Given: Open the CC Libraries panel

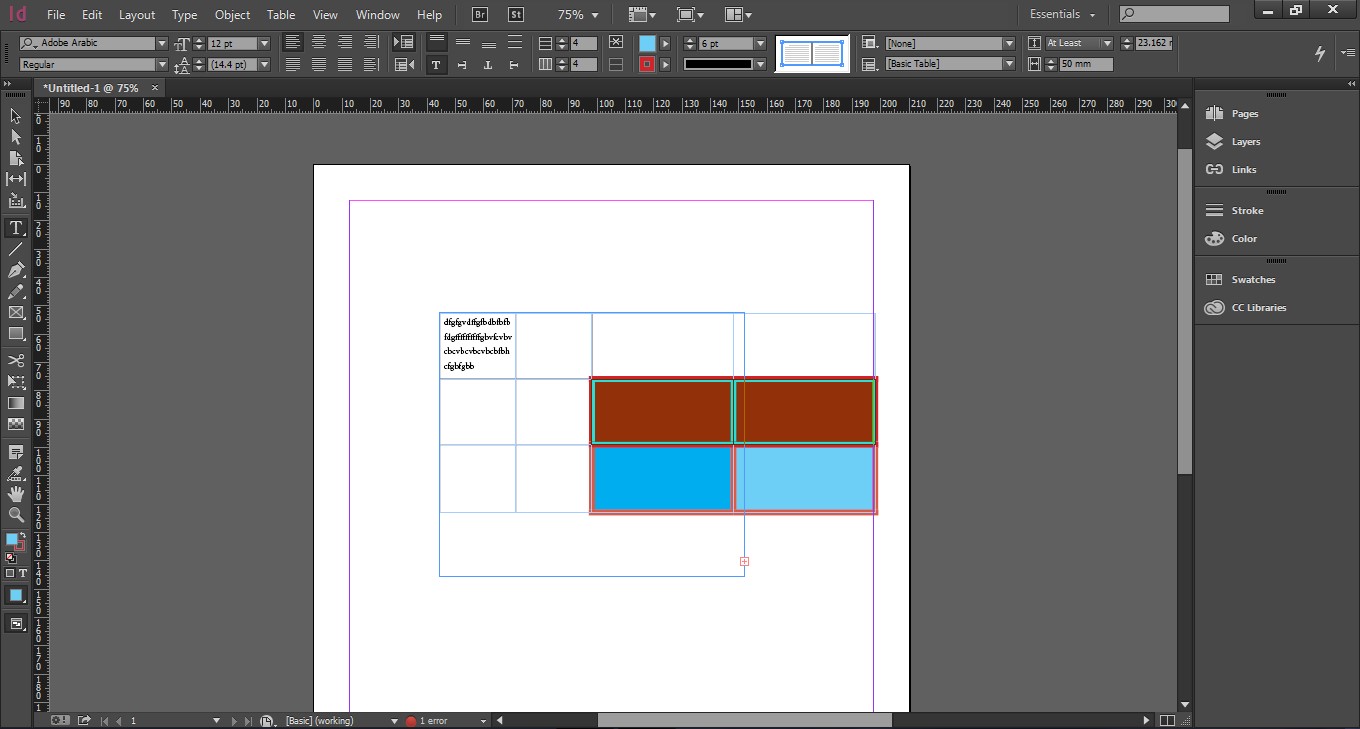Looking at the screenshot, I should [1259, 308].
